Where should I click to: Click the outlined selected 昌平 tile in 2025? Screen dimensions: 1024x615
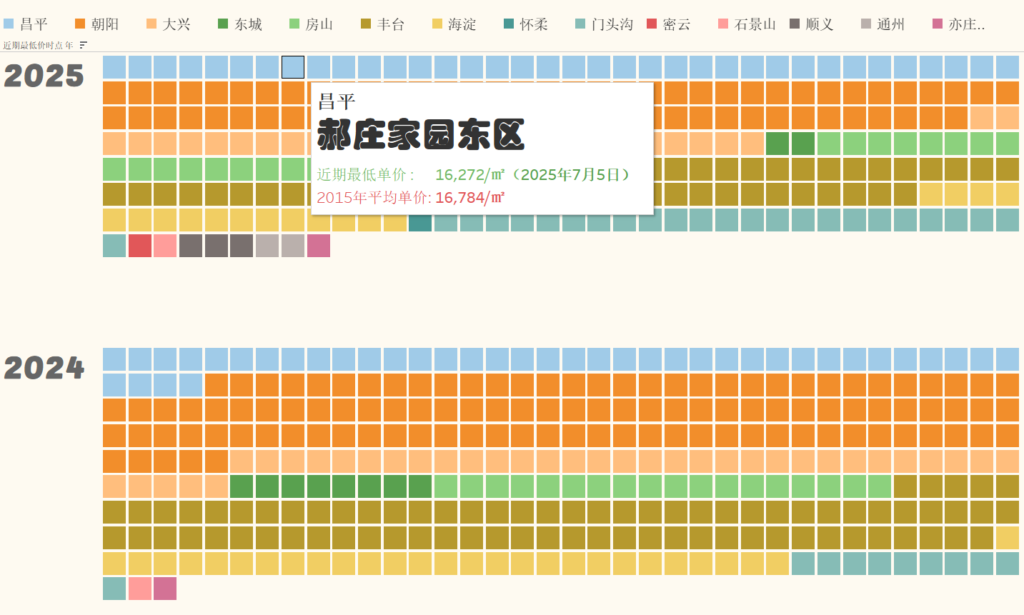tap(293, 67)
